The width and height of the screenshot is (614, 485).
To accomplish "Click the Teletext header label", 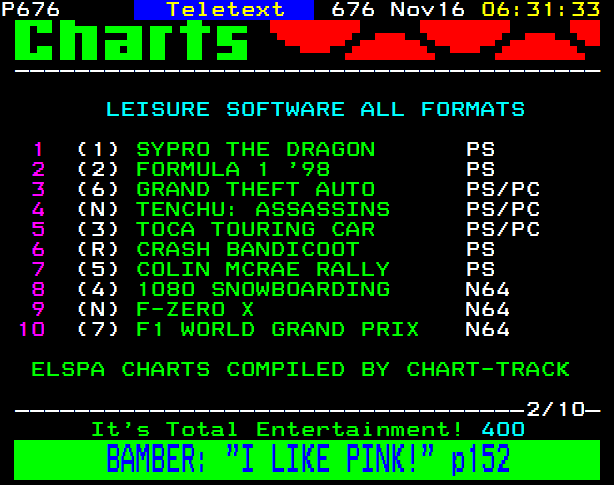I will [225, 9].
